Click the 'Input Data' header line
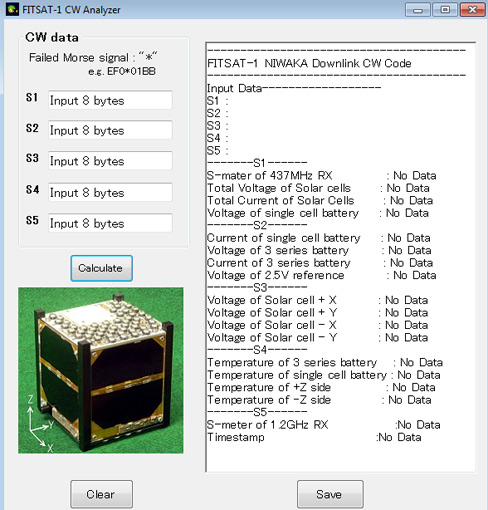488x510 pixels. (294, 88)
